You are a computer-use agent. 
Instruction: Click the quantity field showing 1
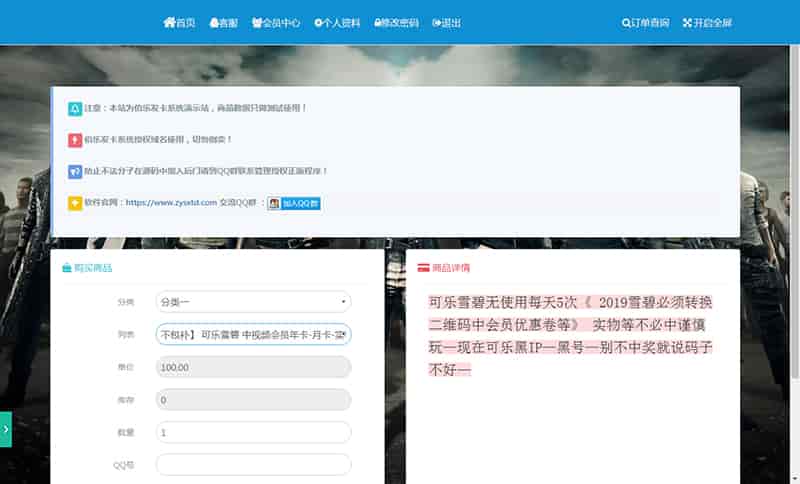point(253,432)
